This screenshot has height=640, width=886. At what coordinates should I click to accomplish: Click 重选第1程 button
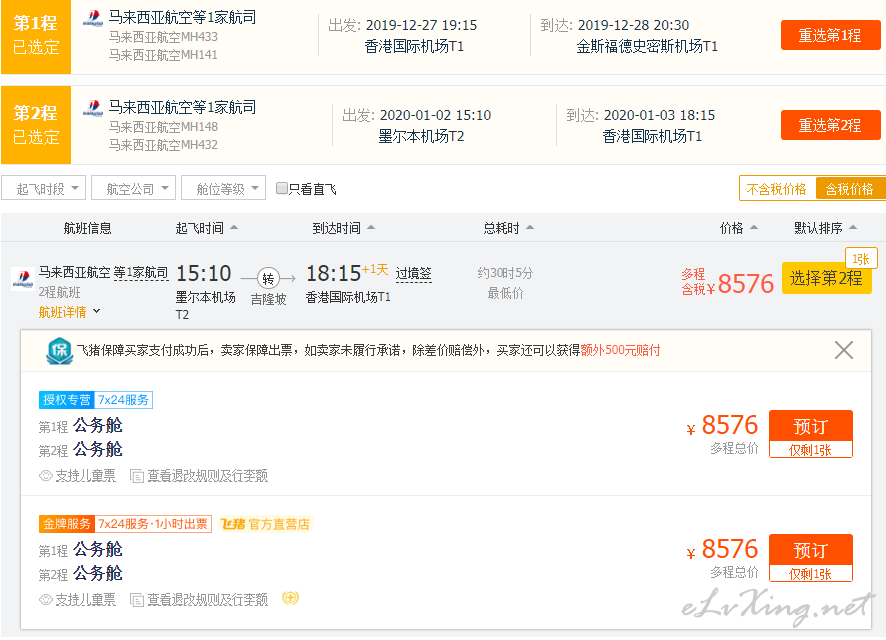click(830, 35)
